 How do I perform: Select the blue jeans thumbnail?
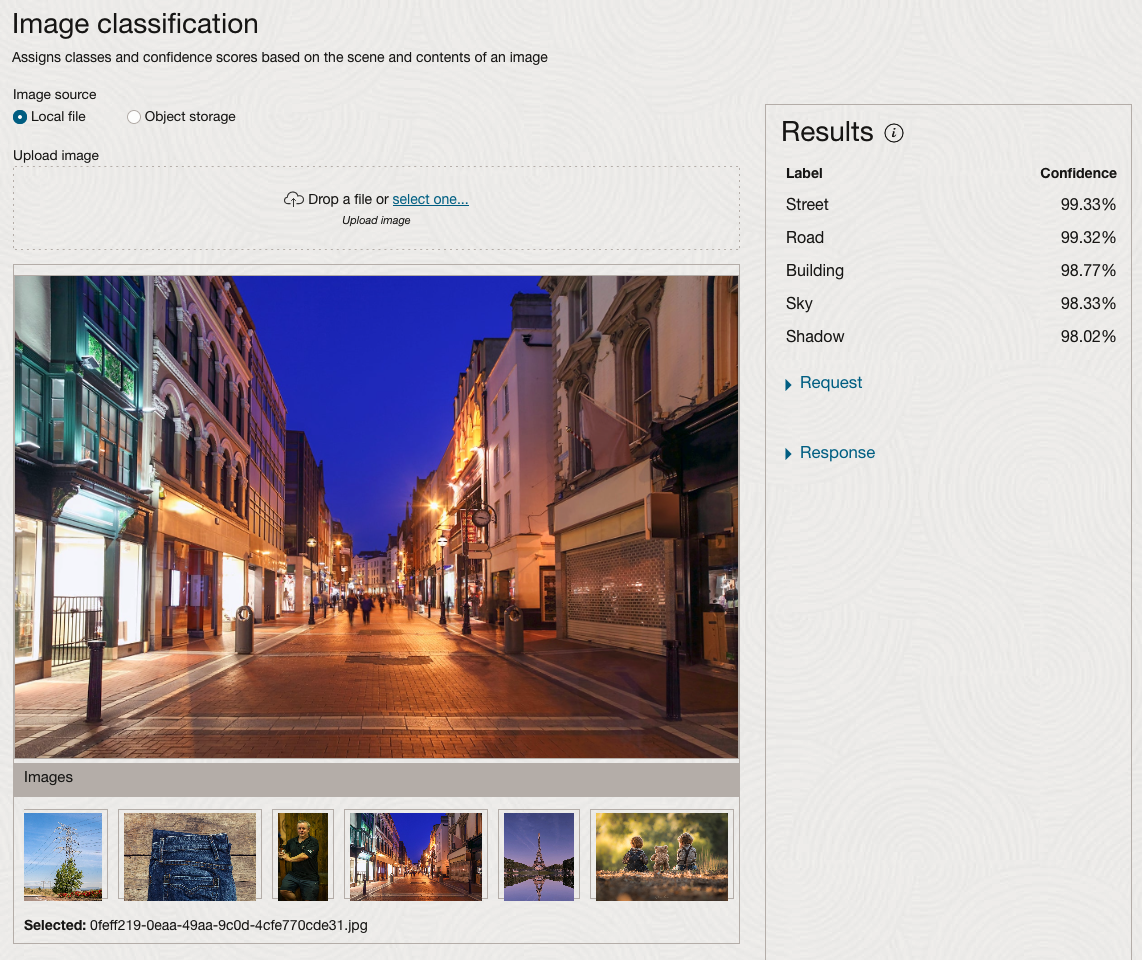click(190, 856)
